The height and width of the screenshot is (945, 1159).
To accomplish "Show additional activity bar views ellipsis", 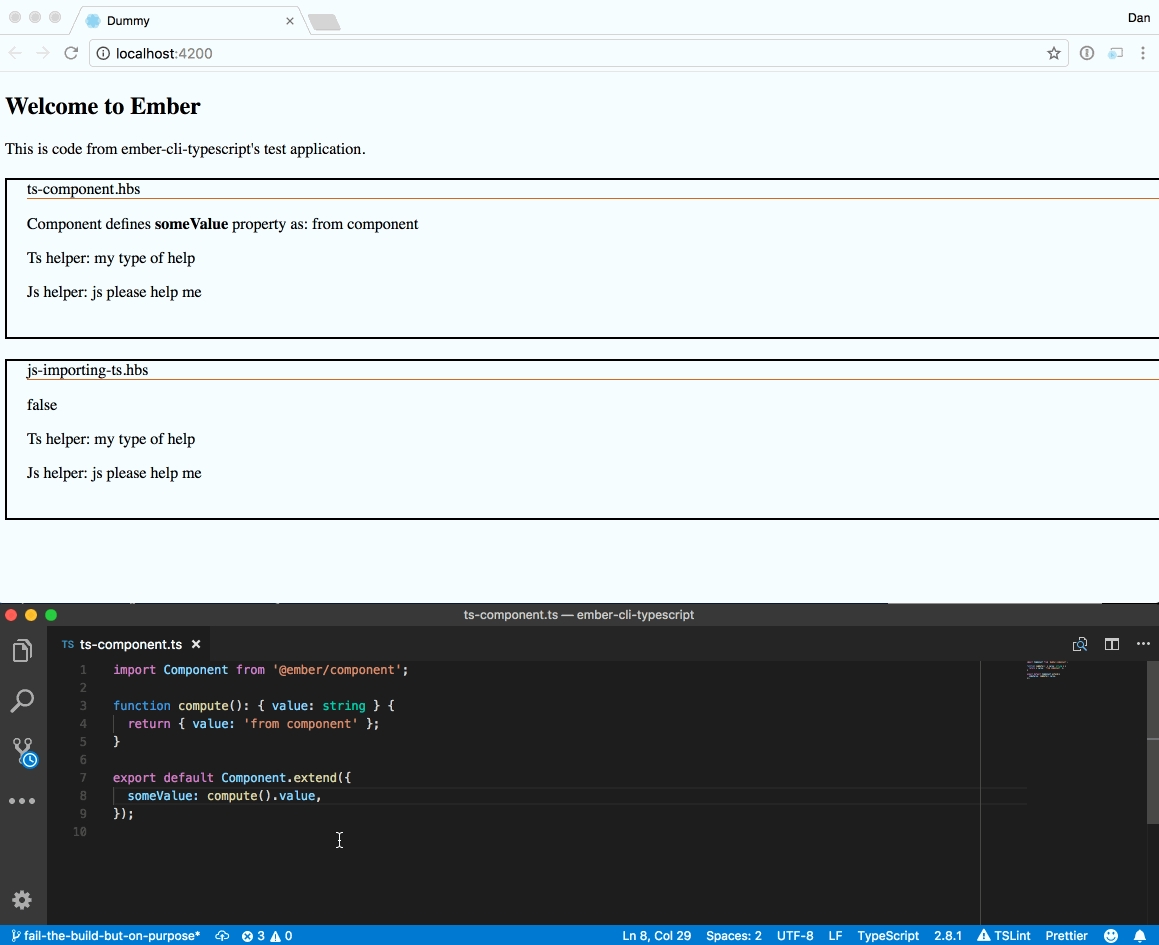I will pos(22,801).
